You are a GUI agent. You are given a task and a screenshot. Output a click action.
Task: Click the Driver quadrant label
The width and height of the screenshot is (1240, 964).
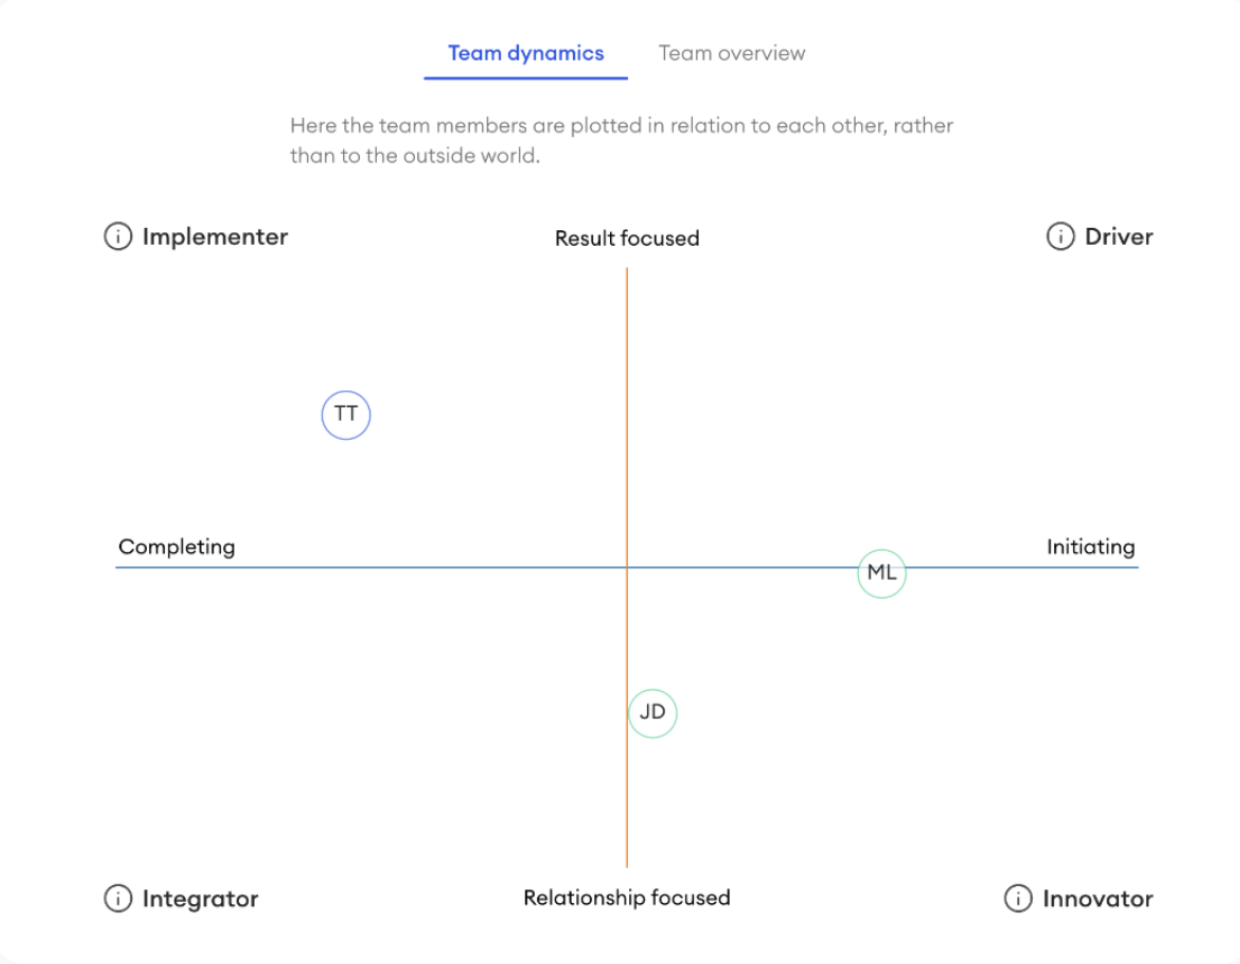coord(1118,237)
